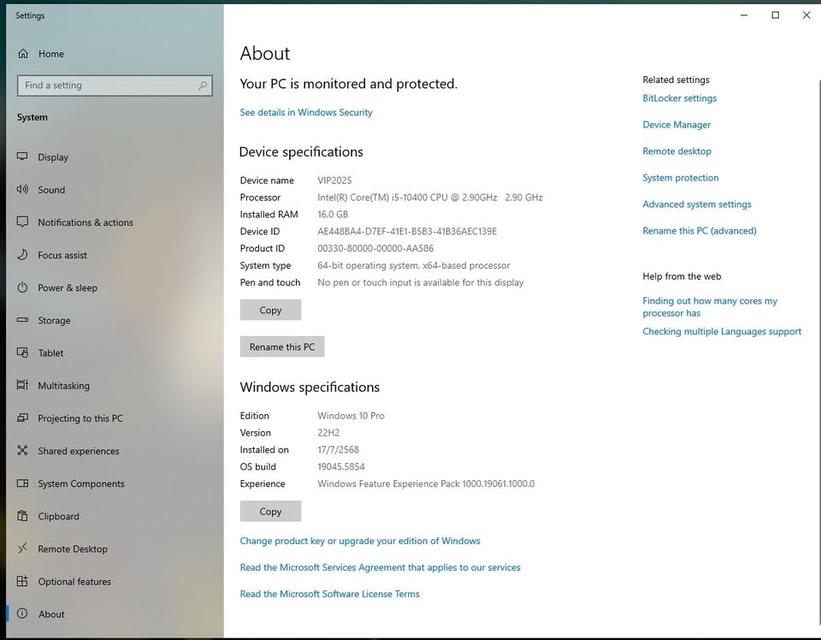Open Display settings icon
Image resolution: width=821 pixels, height=640 pixels.
tap(23, 157)
